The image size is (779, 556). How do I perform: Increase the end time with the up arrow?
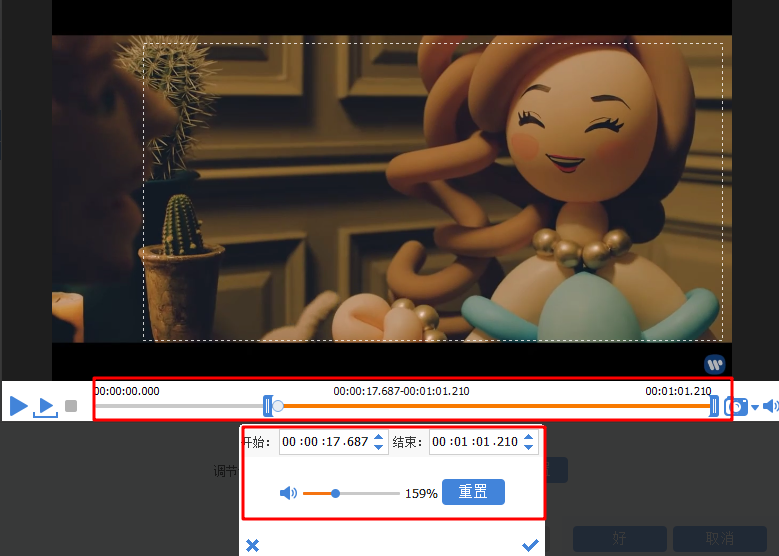tap(529, 437)
